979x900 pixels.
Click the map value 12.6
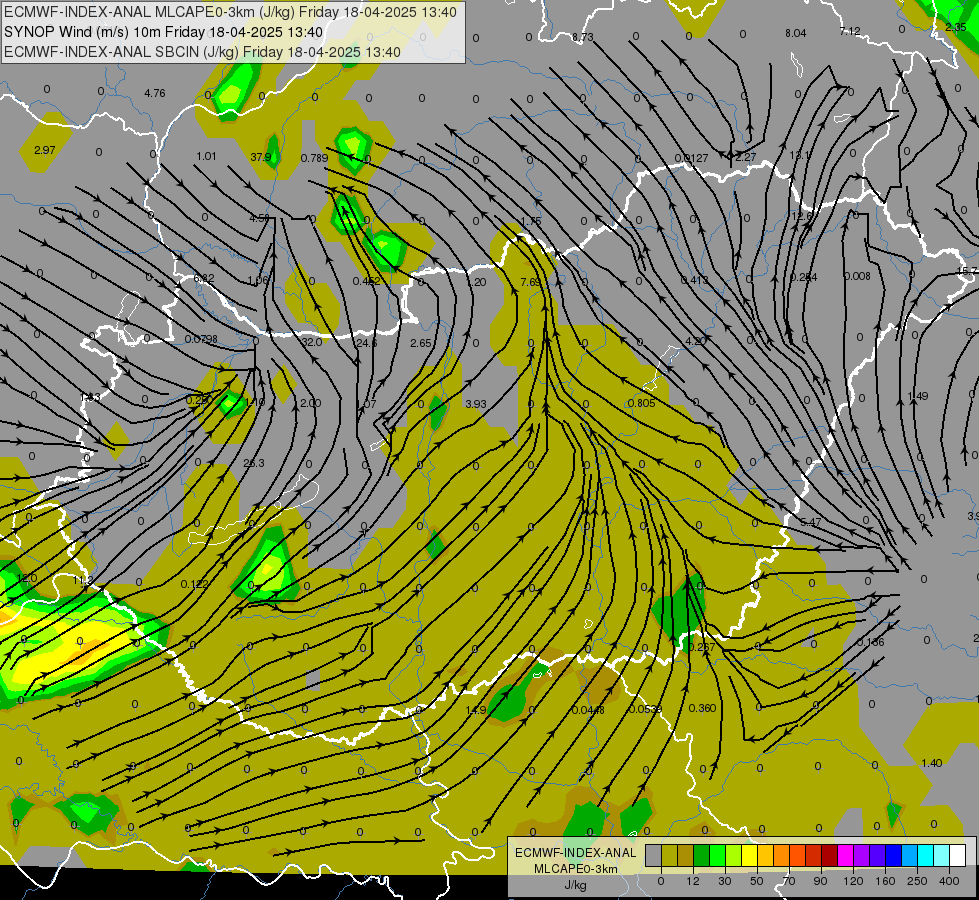click(x=802, y=216)
